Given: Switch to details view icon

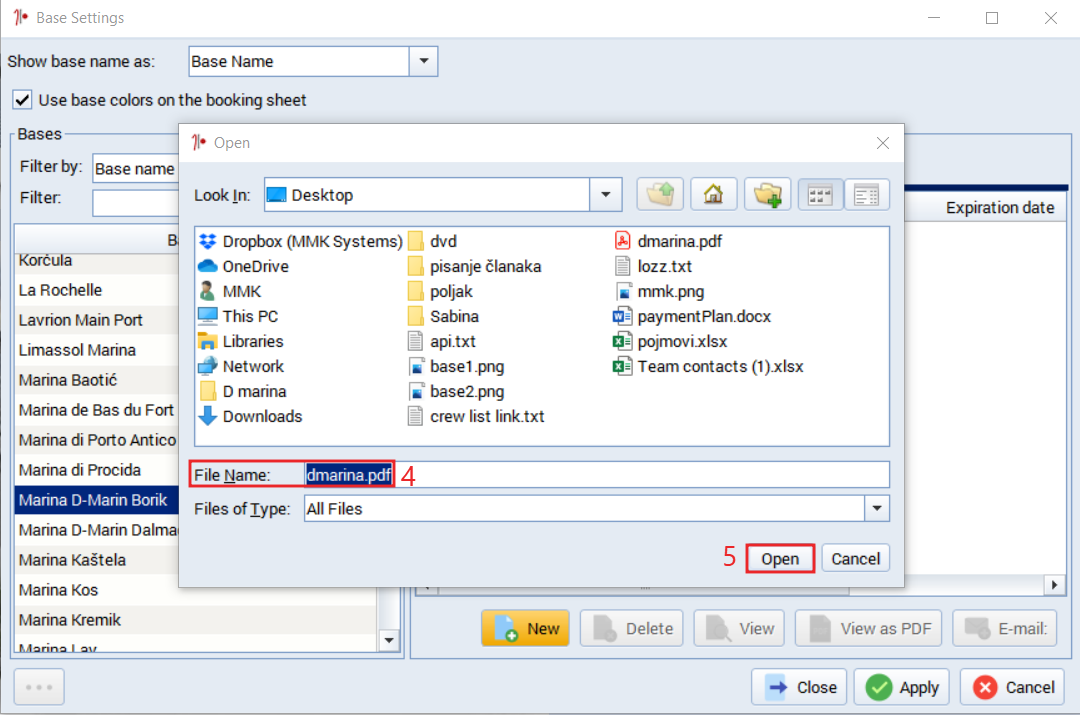Looking at the screenshot, I should [x=866, y=195].
